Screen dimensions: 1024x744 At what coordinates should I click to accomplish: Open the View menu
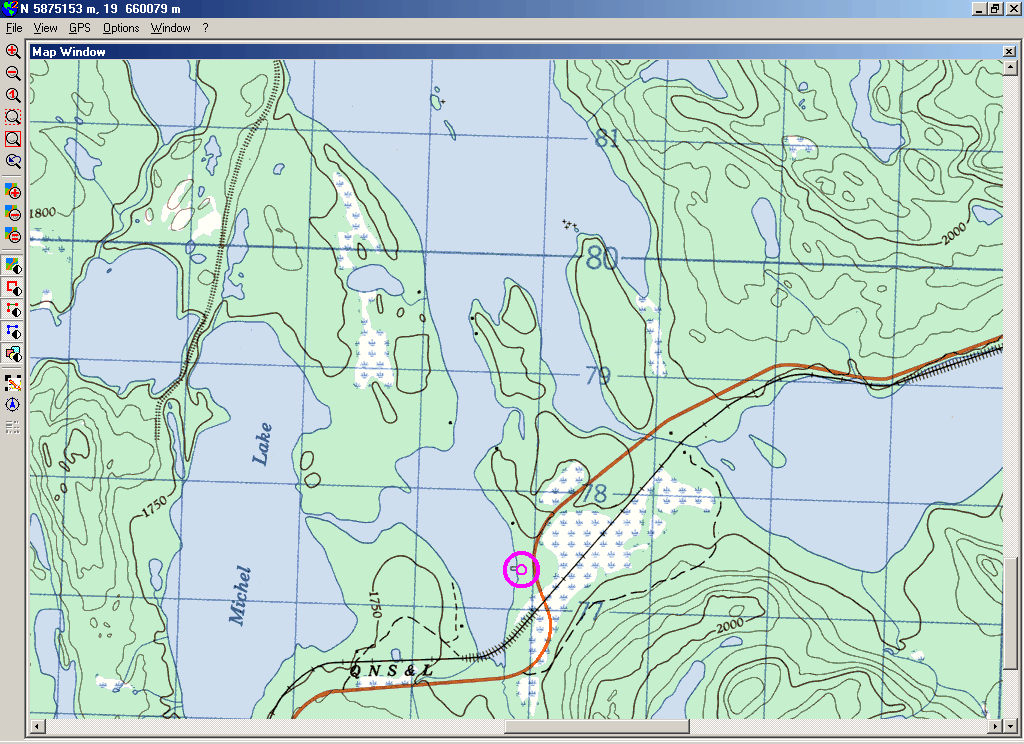(x=45, y=28)
